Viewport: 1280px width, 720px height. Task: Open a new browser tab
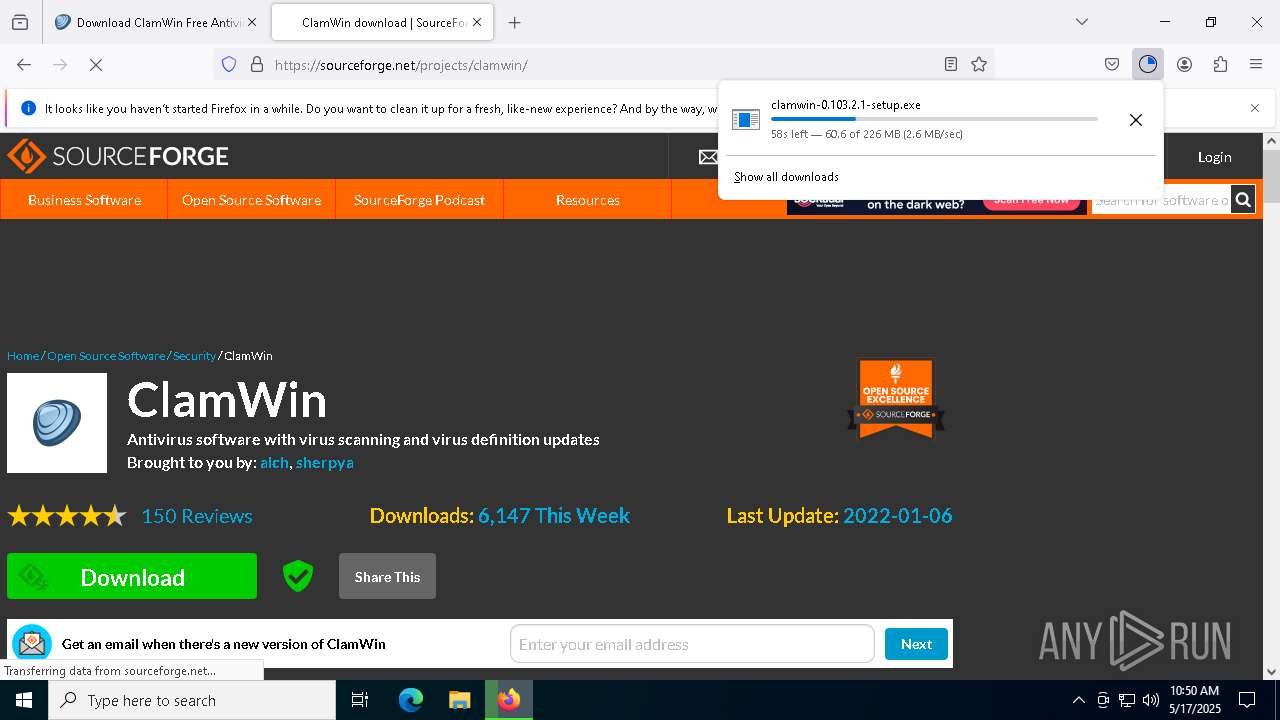pyautogui.click(x=515, y=22)
